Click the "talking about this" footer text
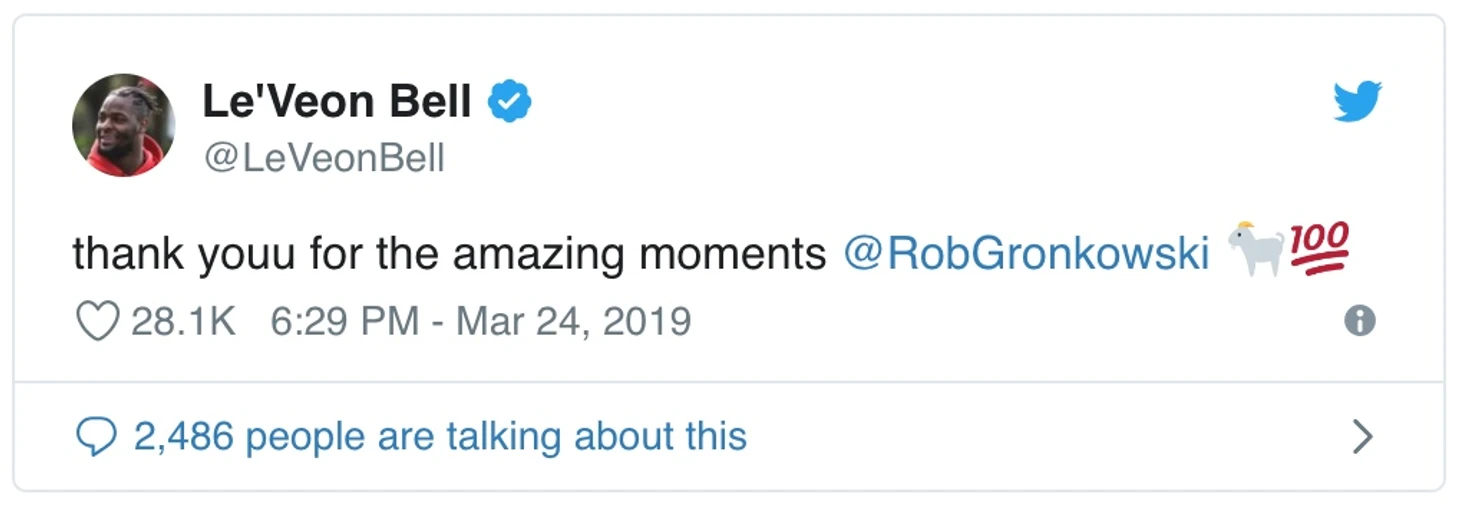The image size is (1460, 508). (596, 437)
